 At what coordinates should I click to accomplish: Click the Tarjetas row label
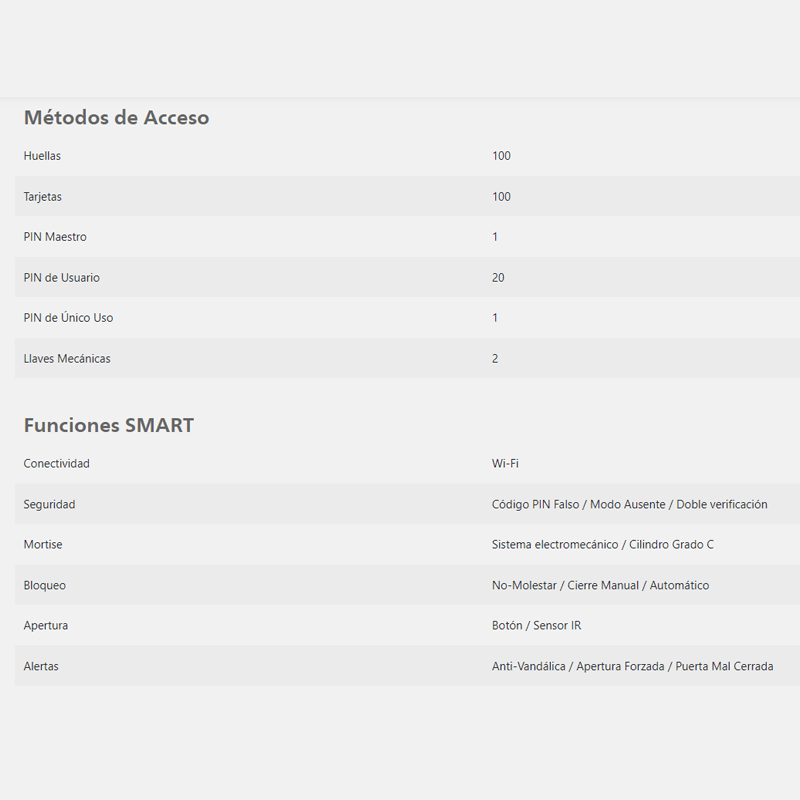(x=42, y=196)
